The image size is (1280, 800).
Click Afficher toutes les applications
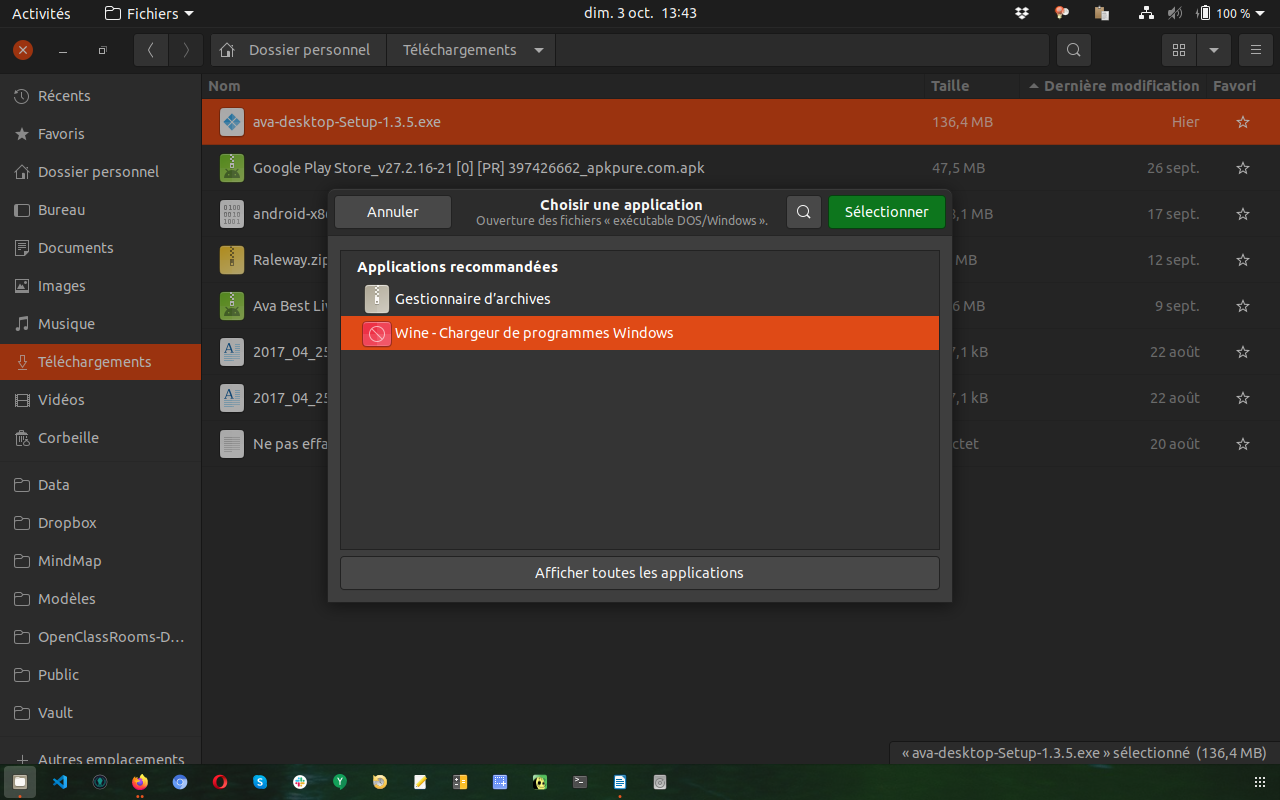pos(640,573)
